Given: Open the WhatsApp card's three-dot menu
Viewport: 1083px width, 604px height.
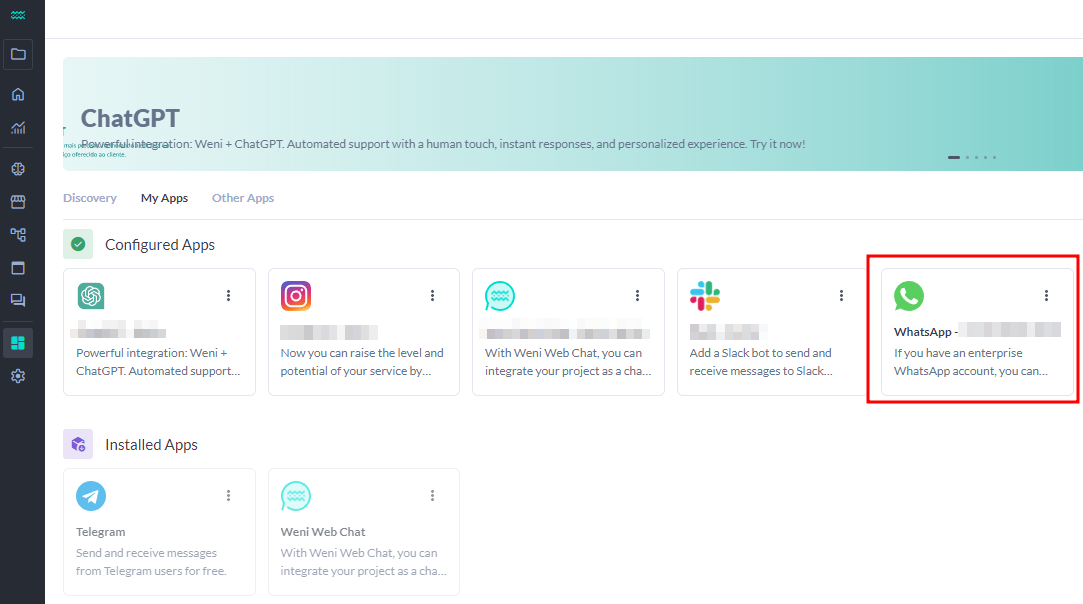Looking at the screenshot, I should click(1046, 295).
